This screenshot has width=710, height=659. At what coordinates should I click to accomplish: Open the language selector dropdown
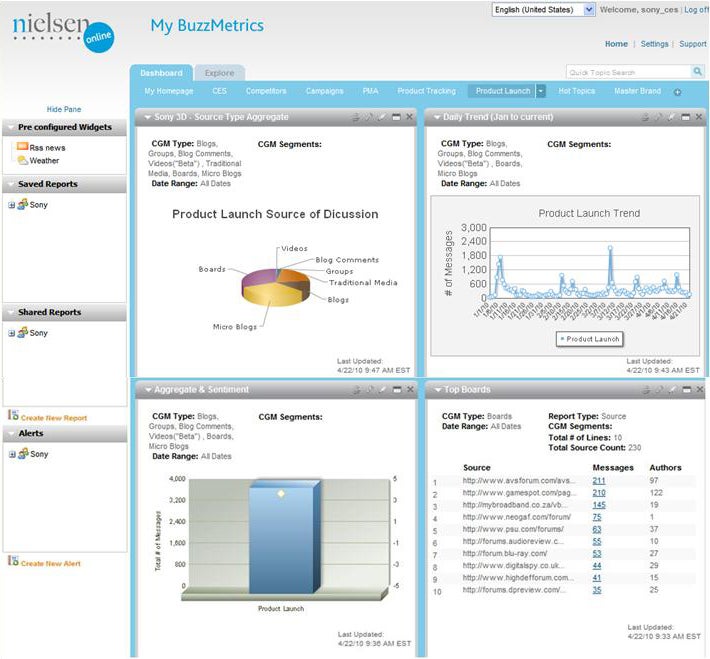(x=588, y=9)
